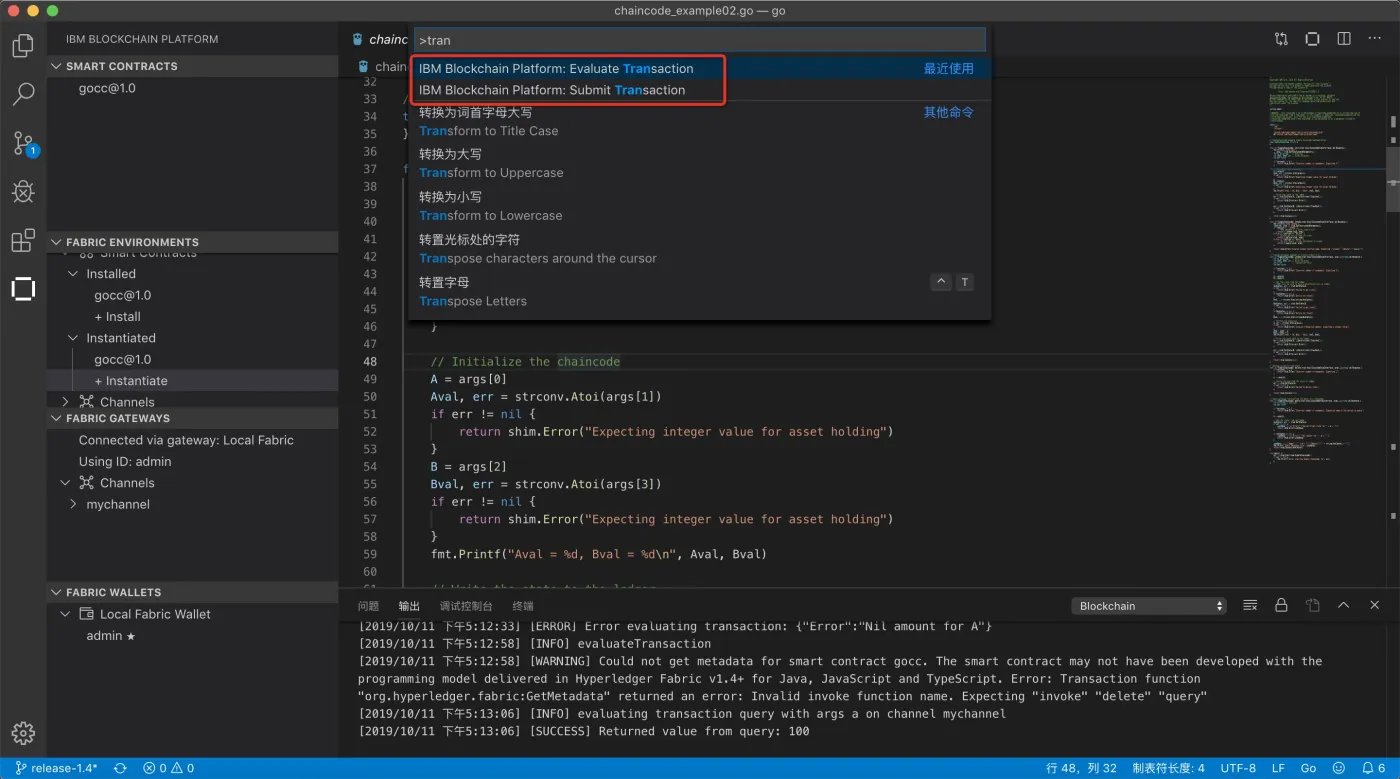
Task: Click the Channels icon under Fabric Gateways
Action: [x=88, y=483]
